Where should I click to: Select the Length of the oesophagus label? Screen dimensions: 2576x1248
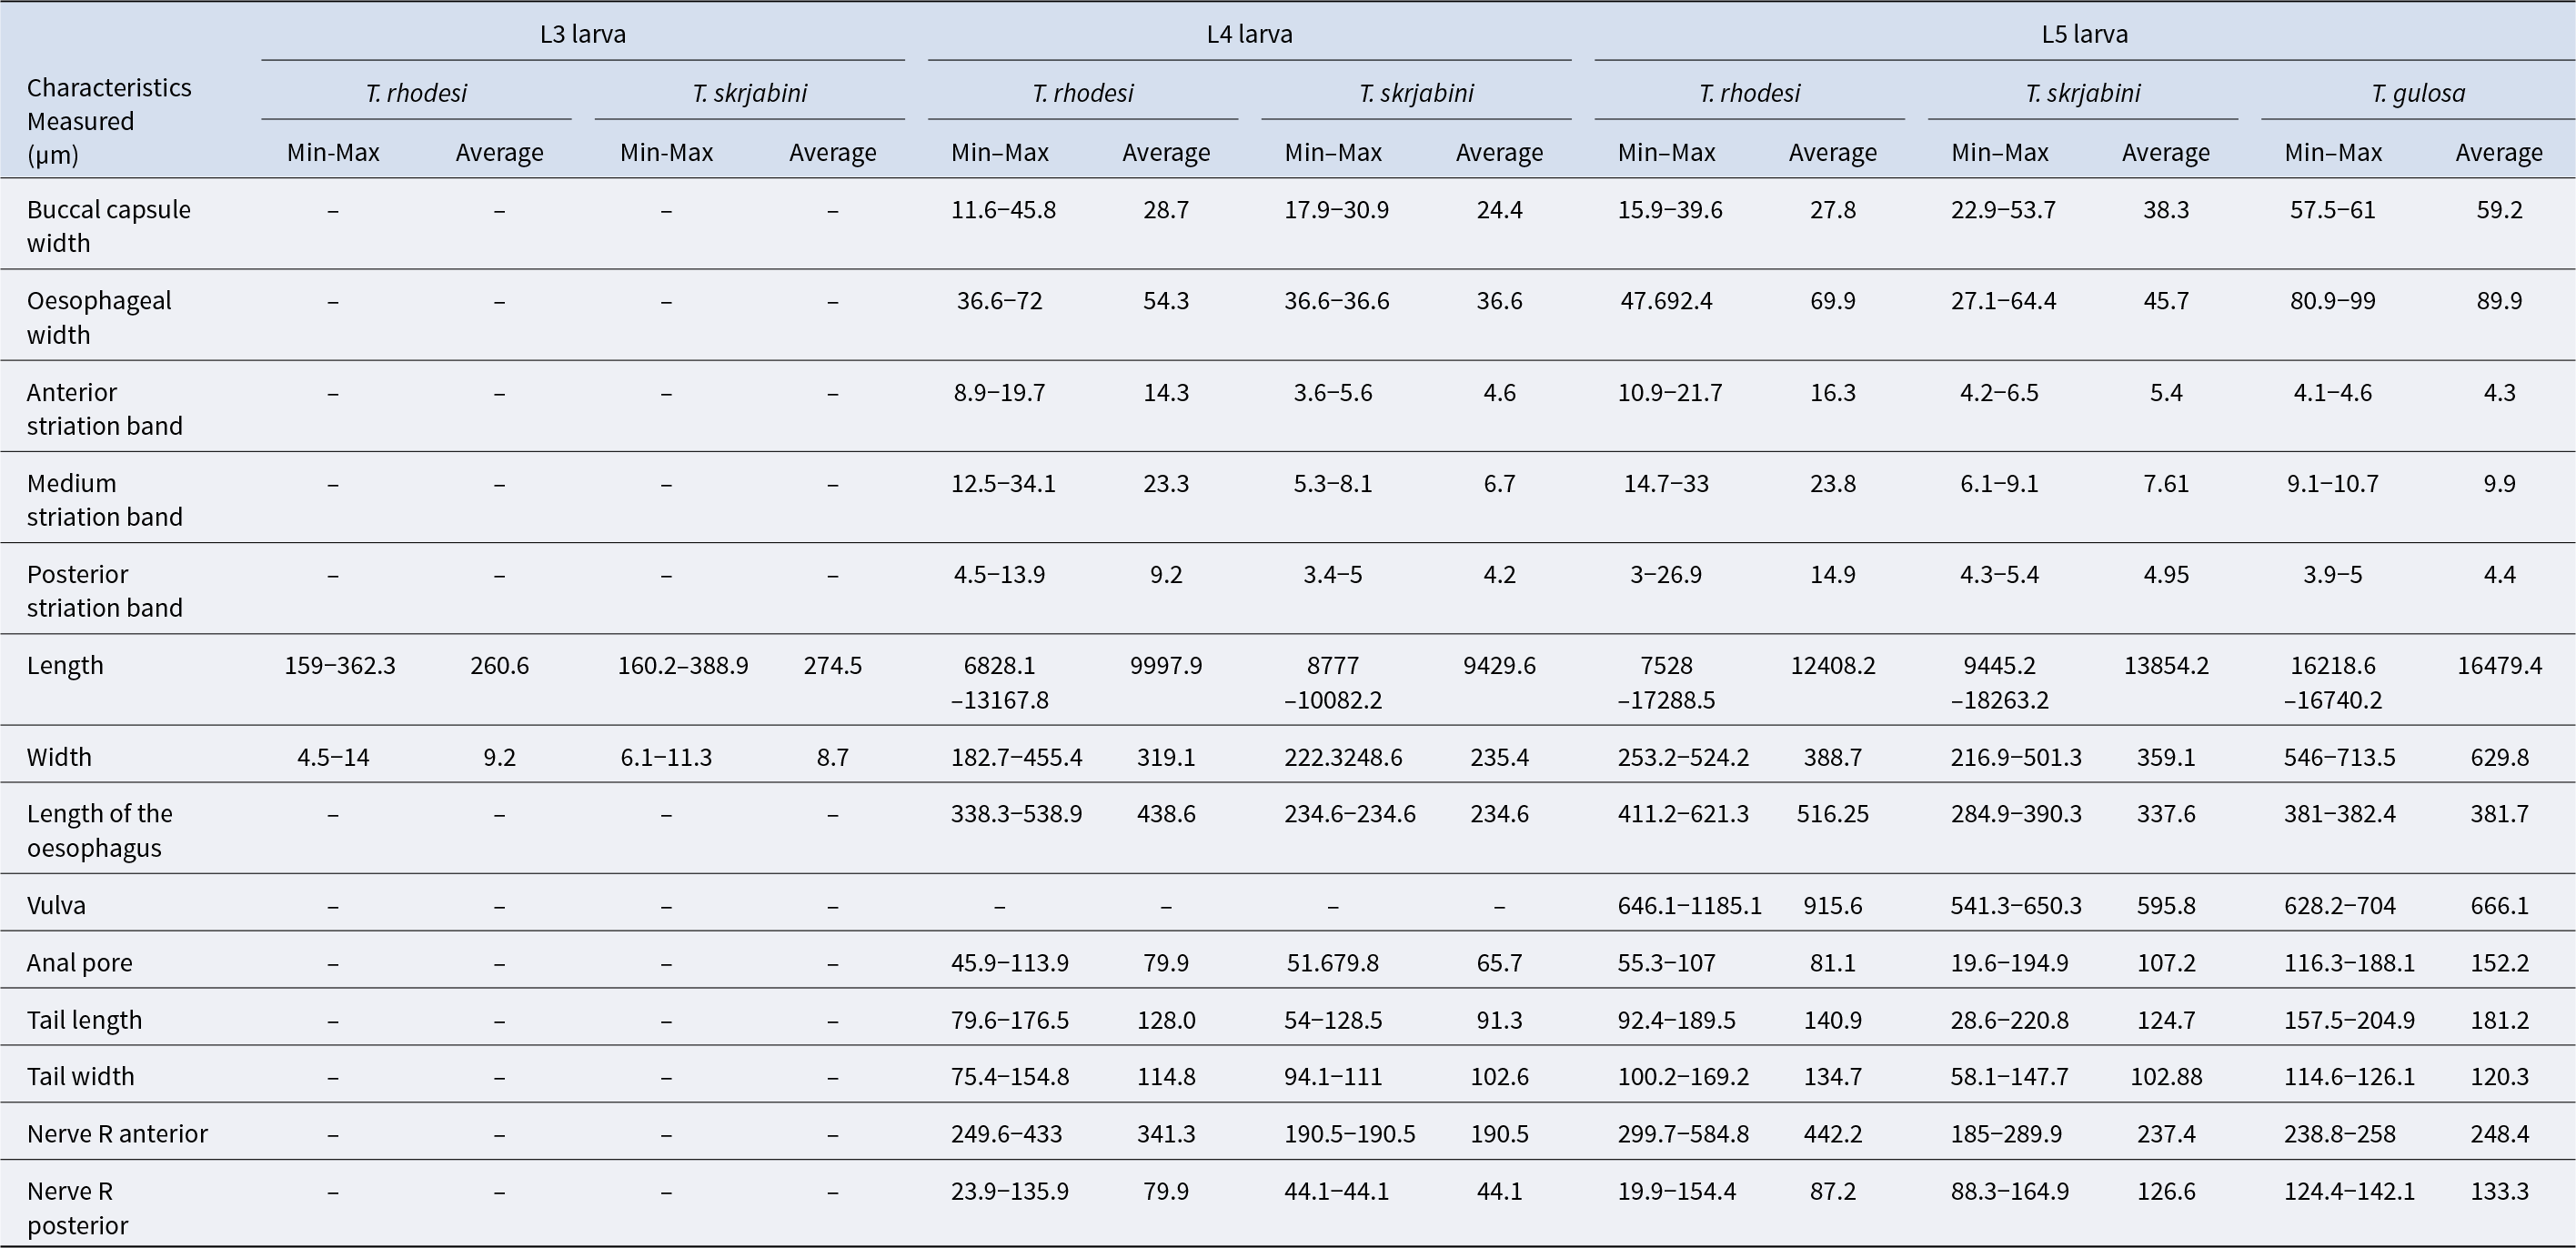tap(99, 830)
